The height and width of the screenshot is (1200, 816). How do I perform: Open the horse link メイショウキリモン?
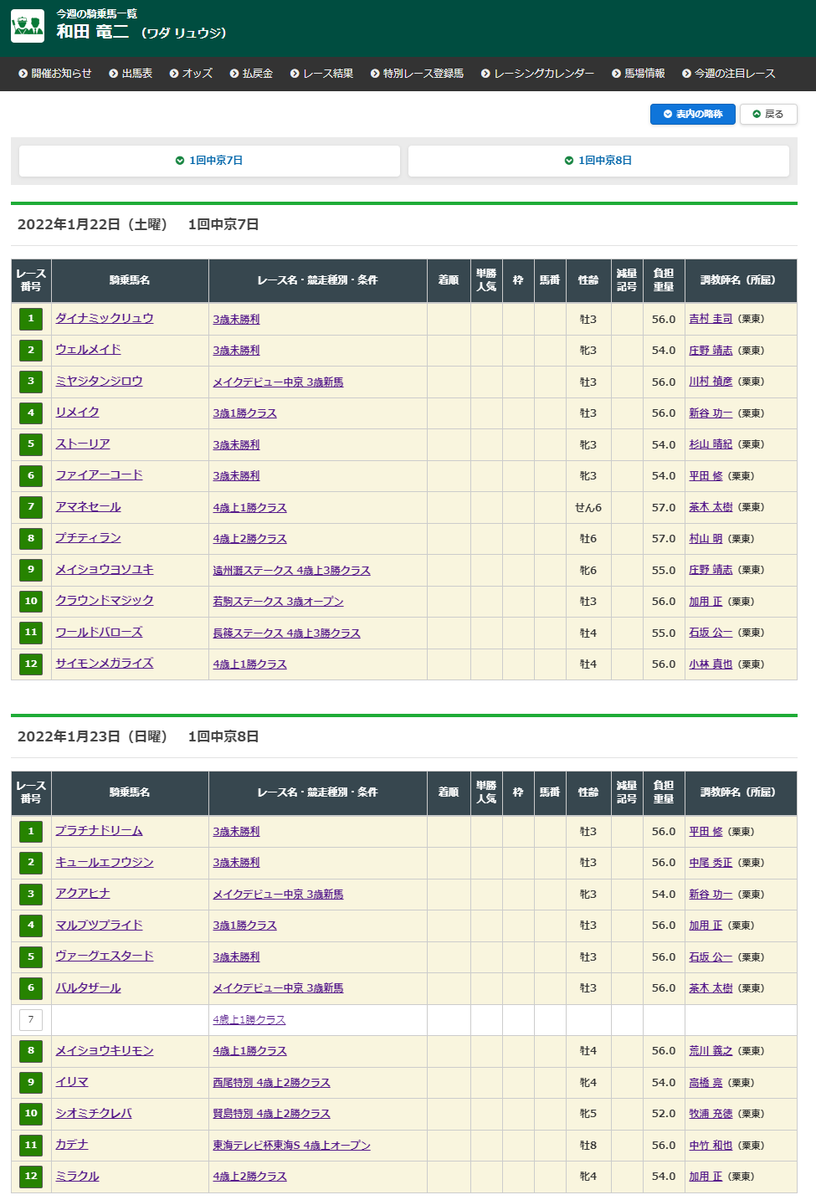tap(105, 1050)
